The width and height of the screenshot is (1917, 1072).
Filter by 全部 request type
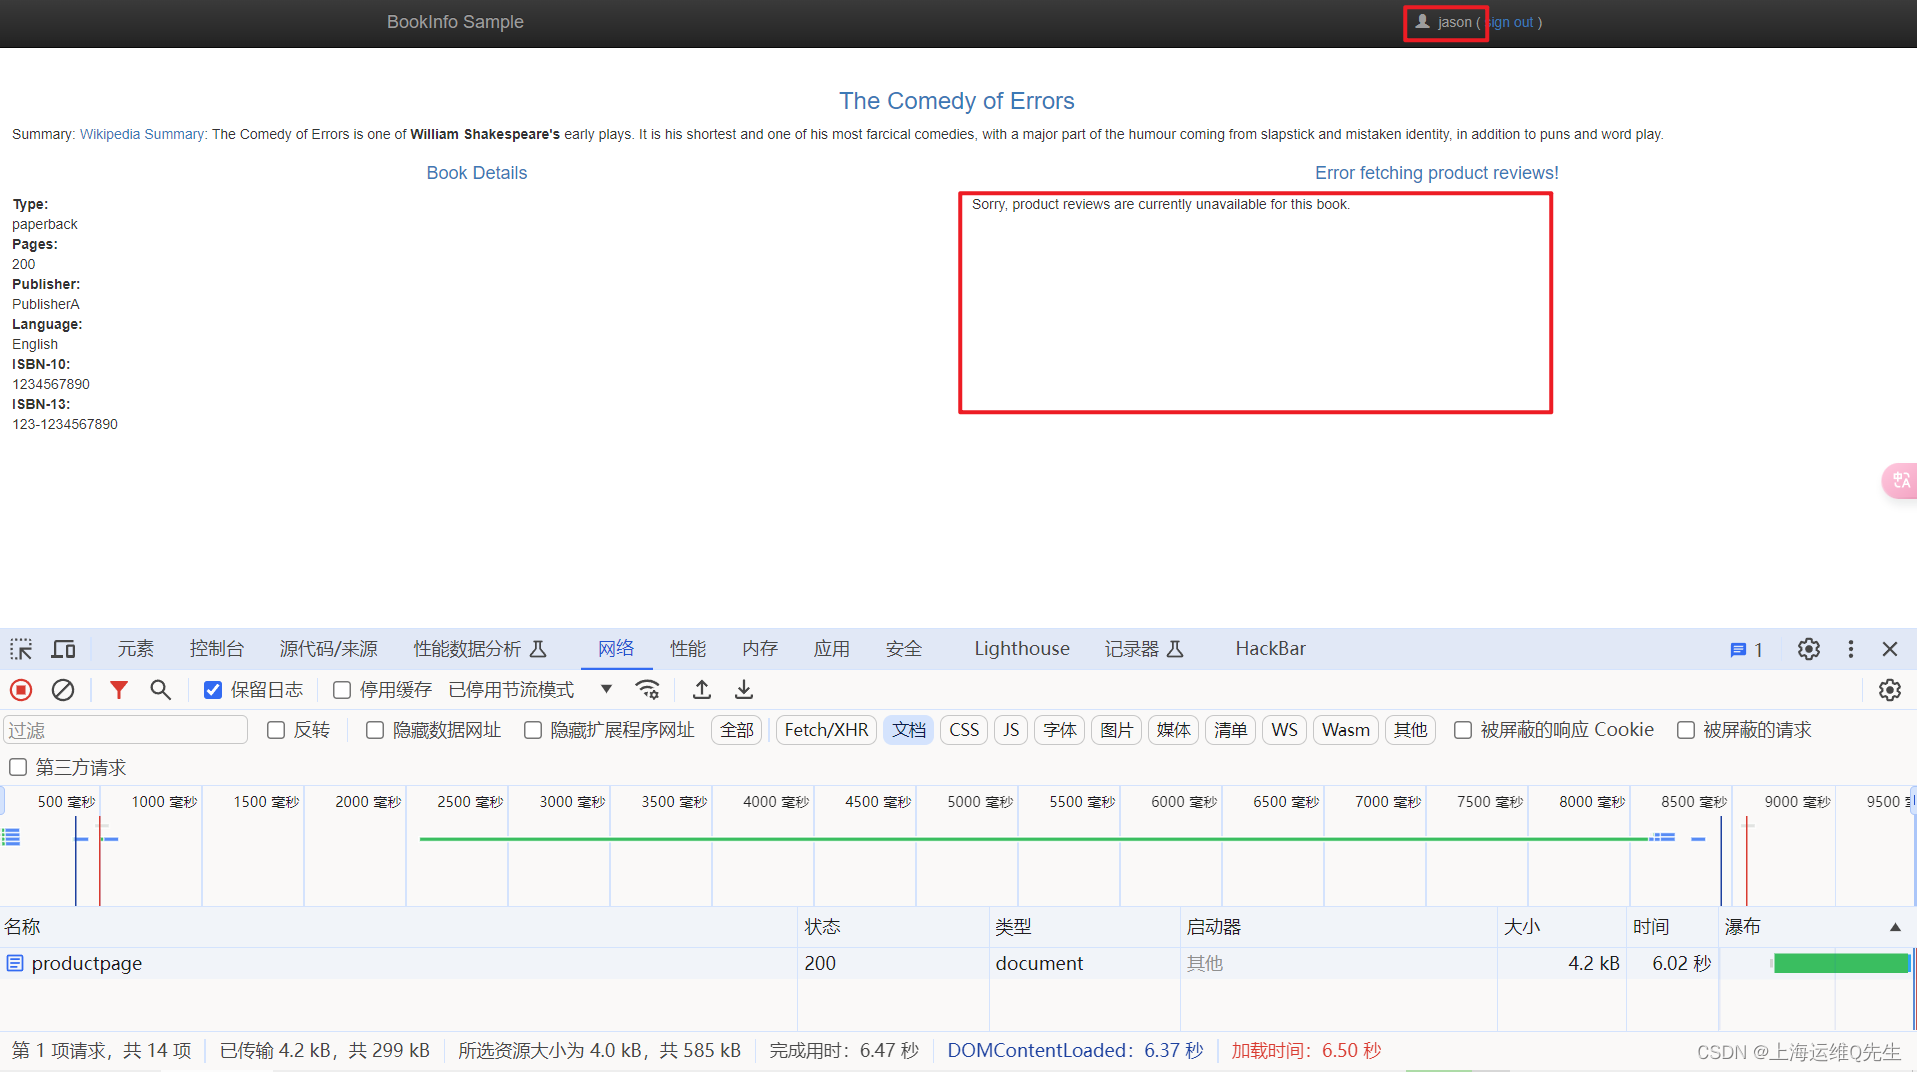pyautogui.click(x=737, y=730)
